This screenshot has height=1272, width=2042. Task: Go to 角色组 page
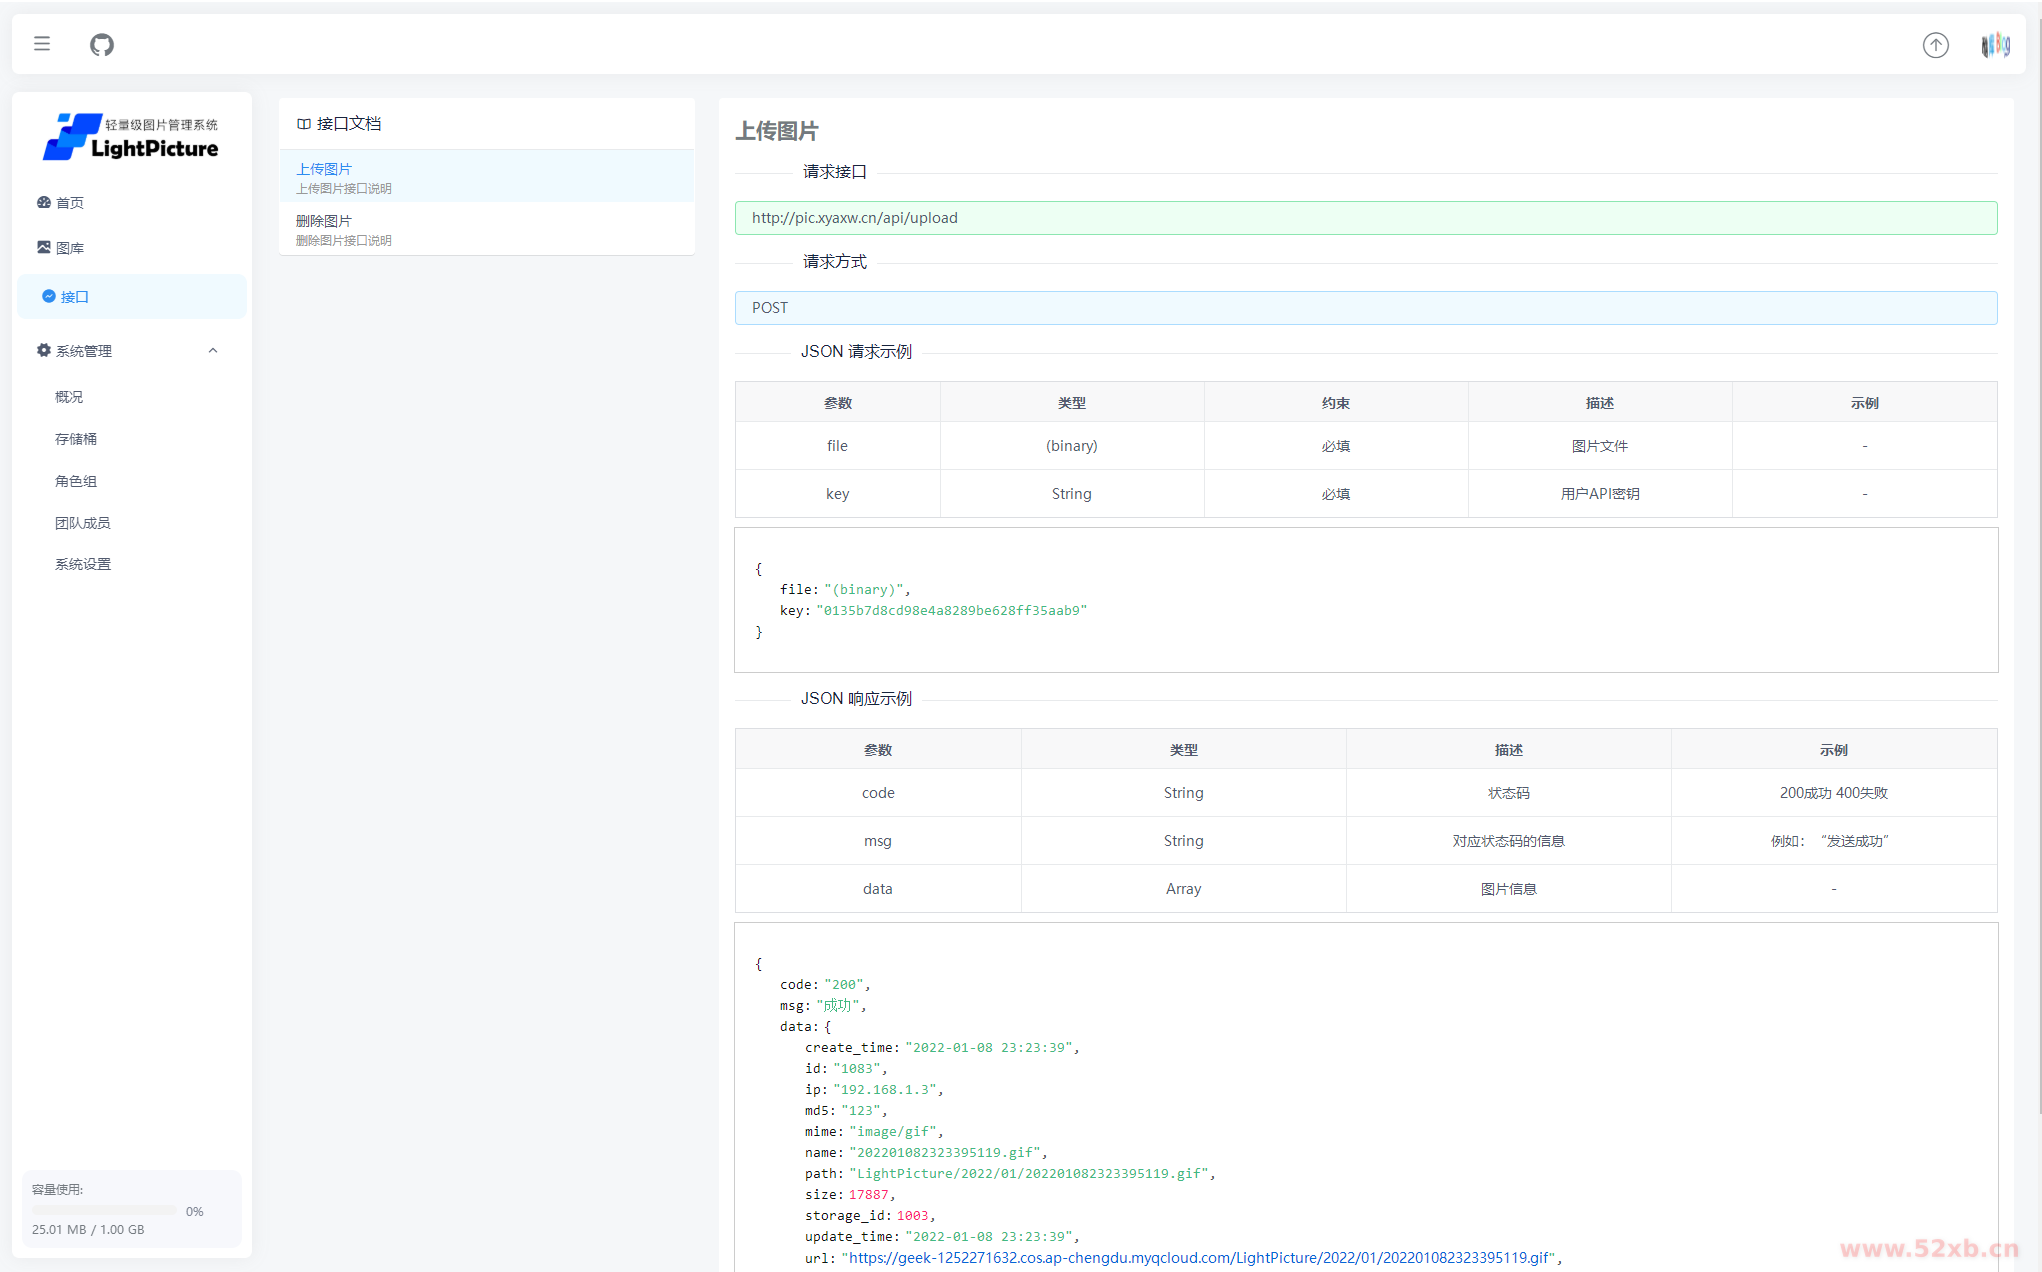[76, 481]
